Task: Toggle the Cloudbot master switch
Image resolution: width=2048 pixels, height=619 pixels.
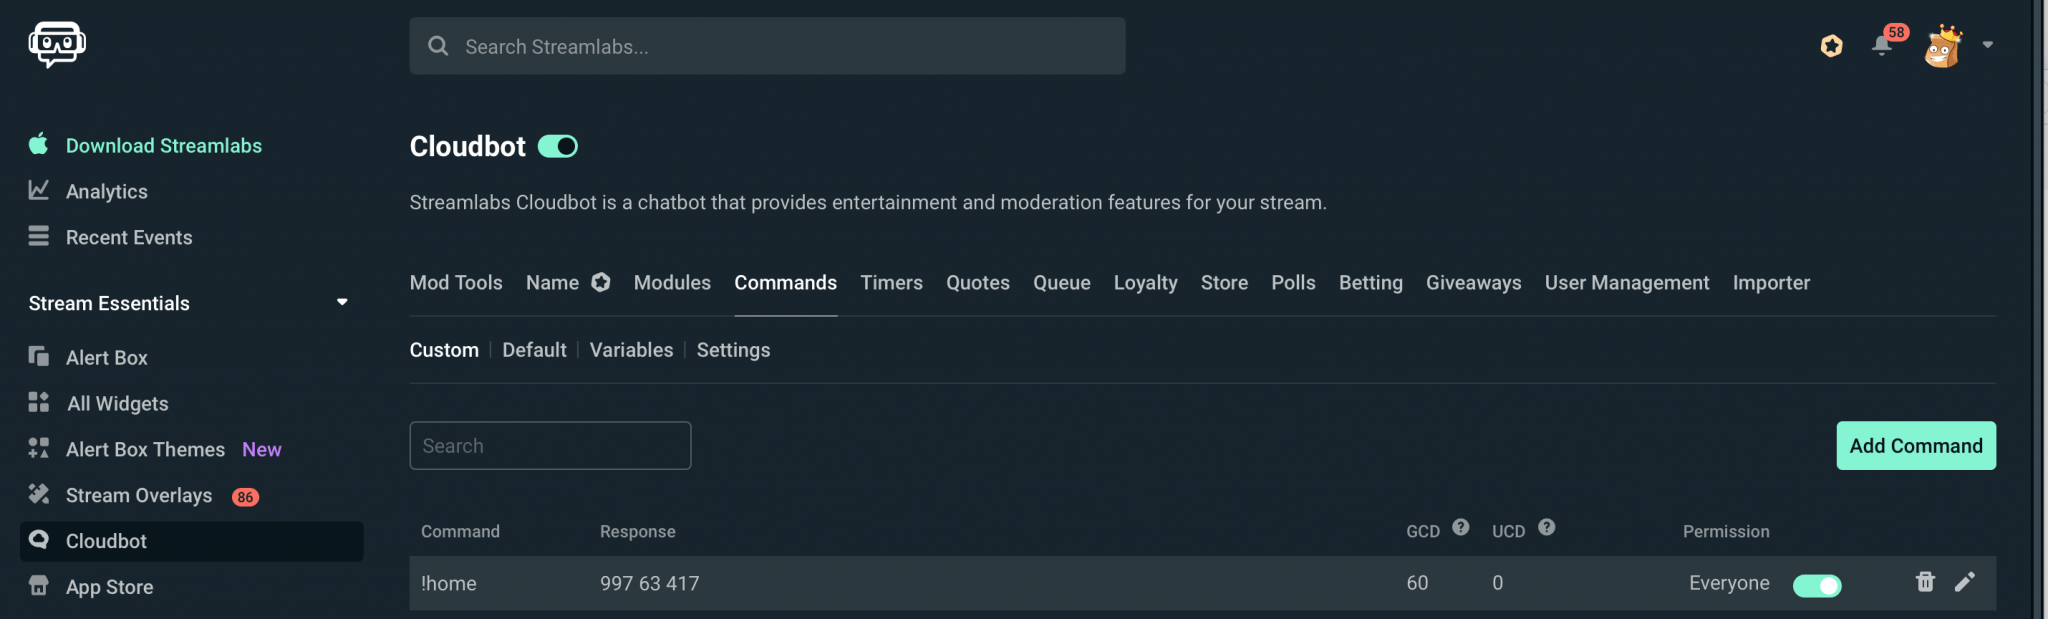Action: 558,147
